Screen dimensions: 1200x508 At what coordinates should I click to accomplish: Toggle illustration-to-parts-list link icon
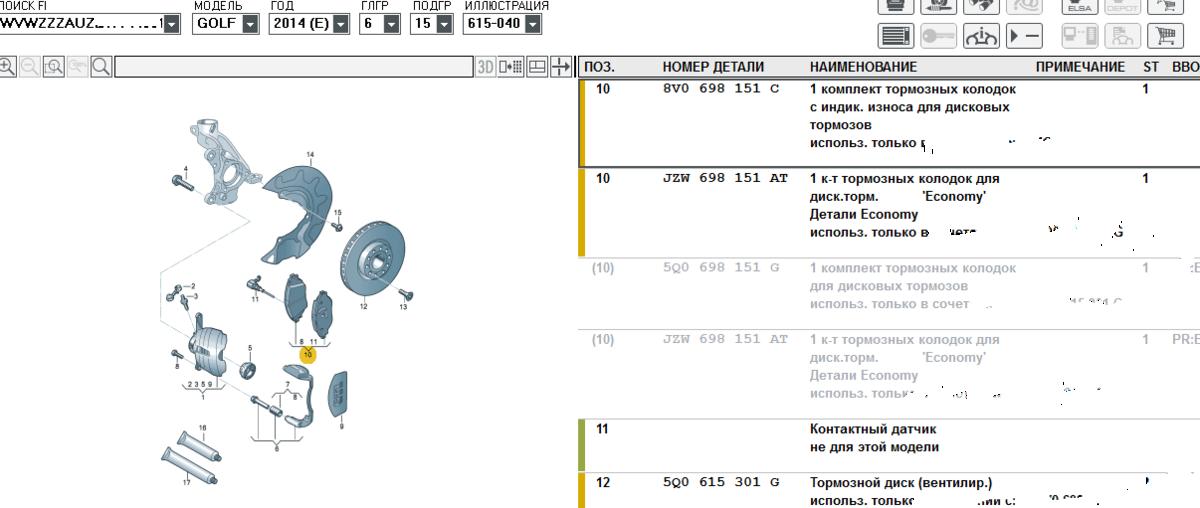coord(512,67)
